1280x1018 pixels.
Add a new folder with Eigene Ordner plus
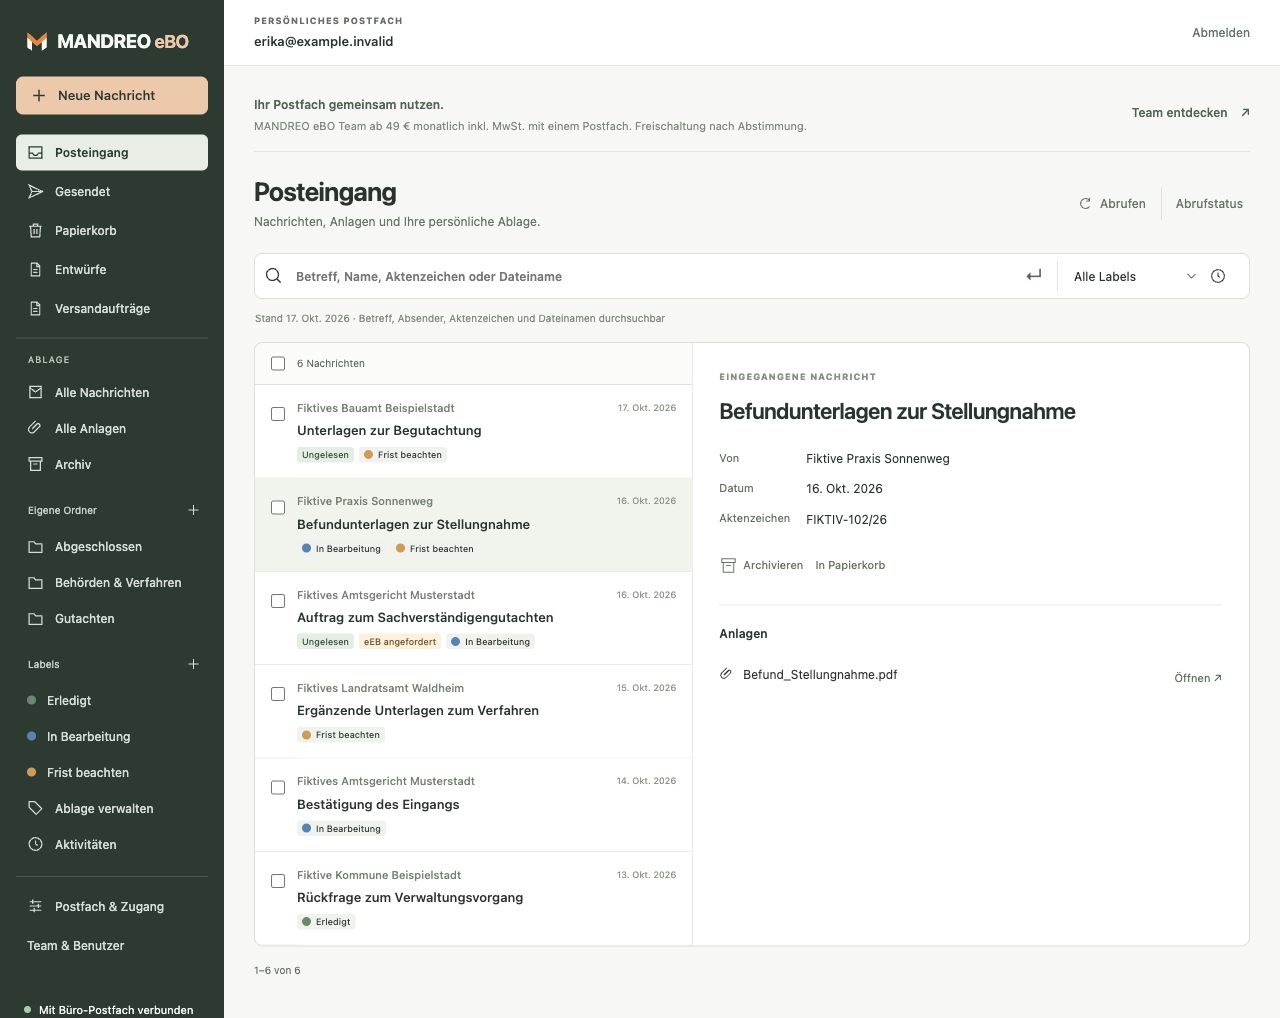click(x=194, y=510)
